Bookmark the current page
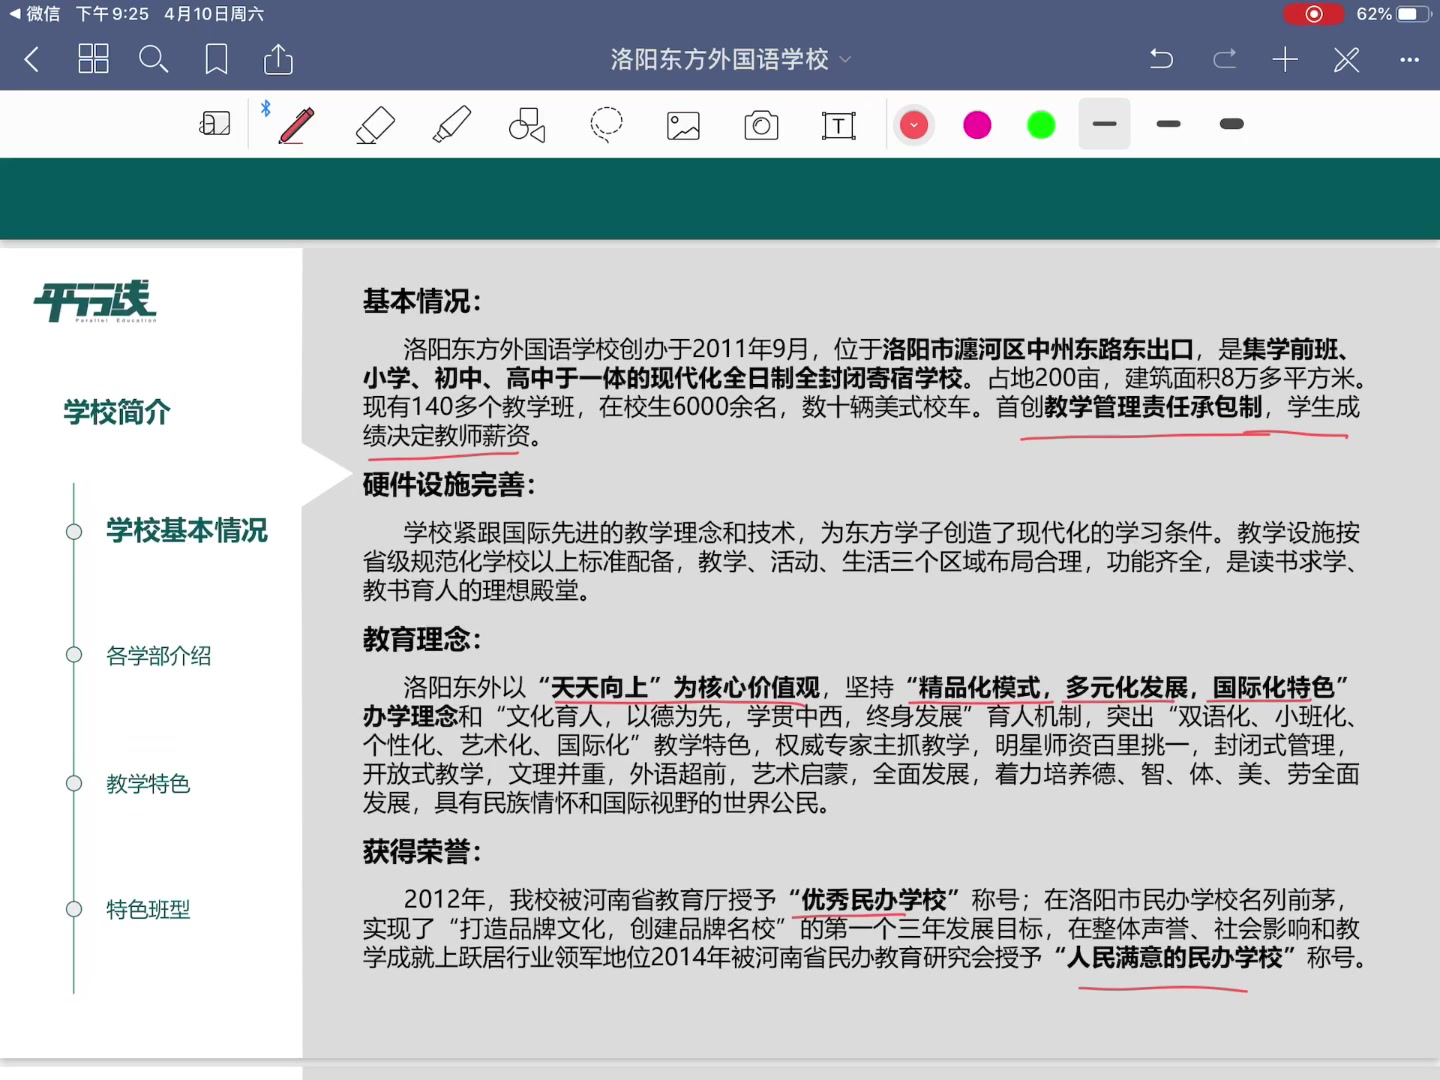 click(216, 59)
